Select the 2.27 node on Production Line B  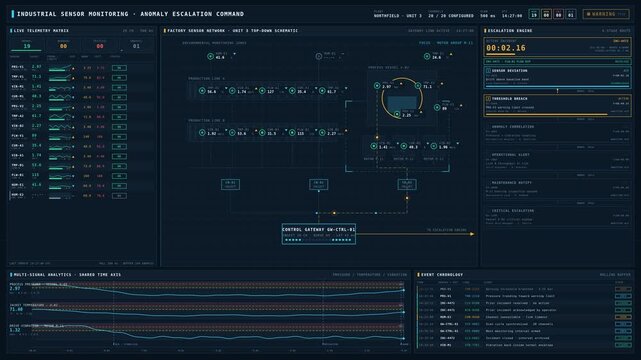coord(322,133)
